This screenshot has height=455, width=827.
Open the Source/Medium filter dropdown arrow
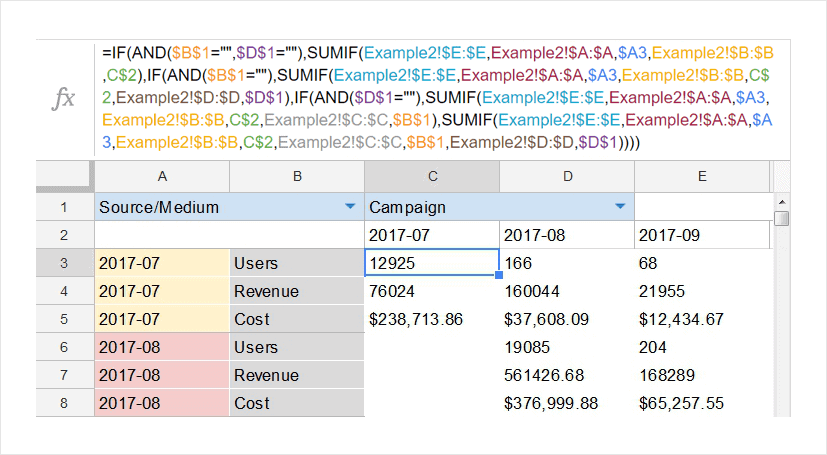pyautogui.click(x=350, y=207)
